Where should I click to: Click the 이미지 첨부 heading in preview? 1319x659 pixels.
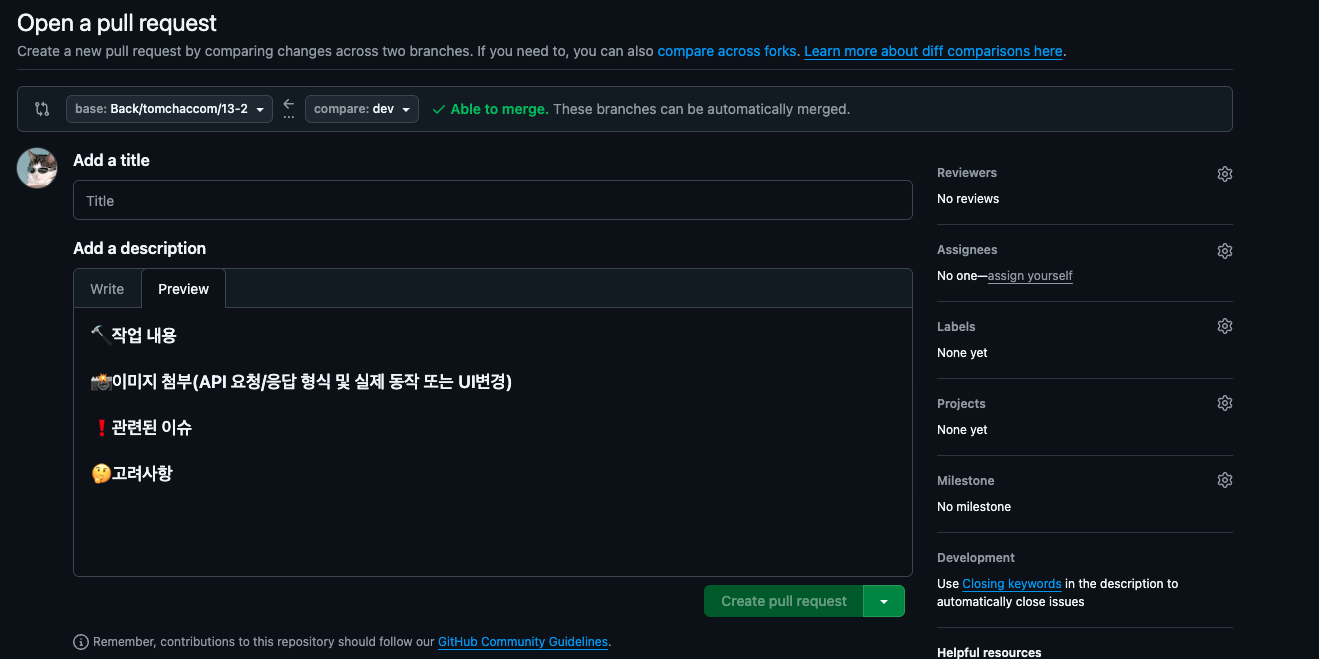point(301,381)
